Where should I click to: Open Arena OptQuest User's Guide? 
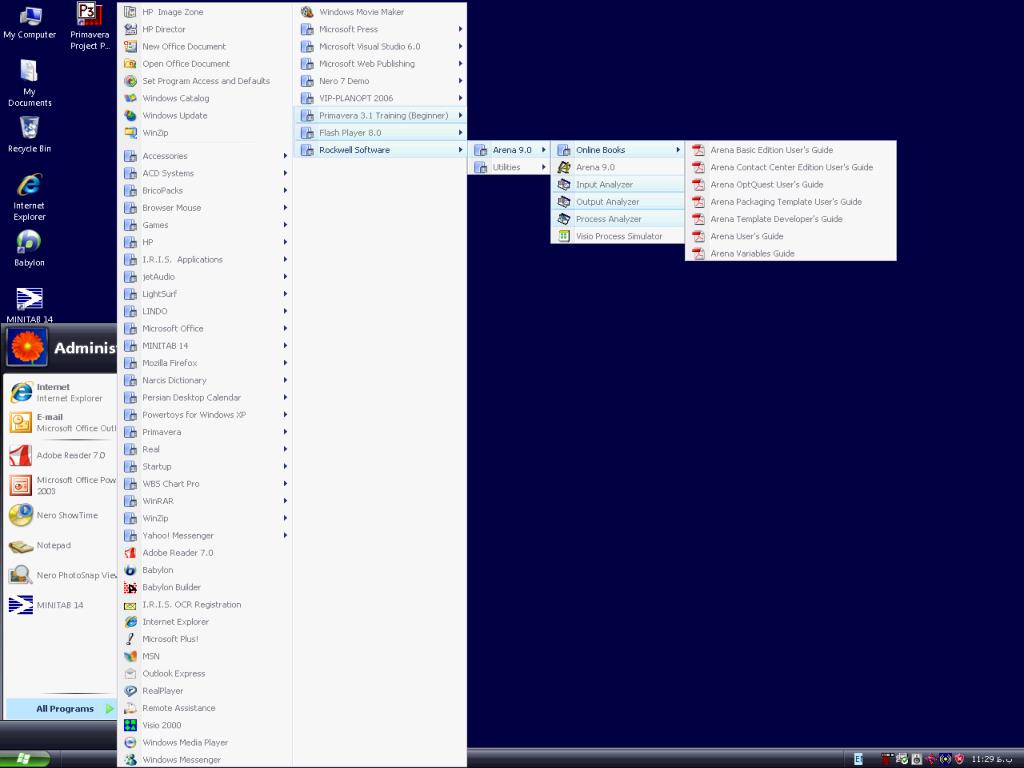pyautogui.click(x=791, y=184)
